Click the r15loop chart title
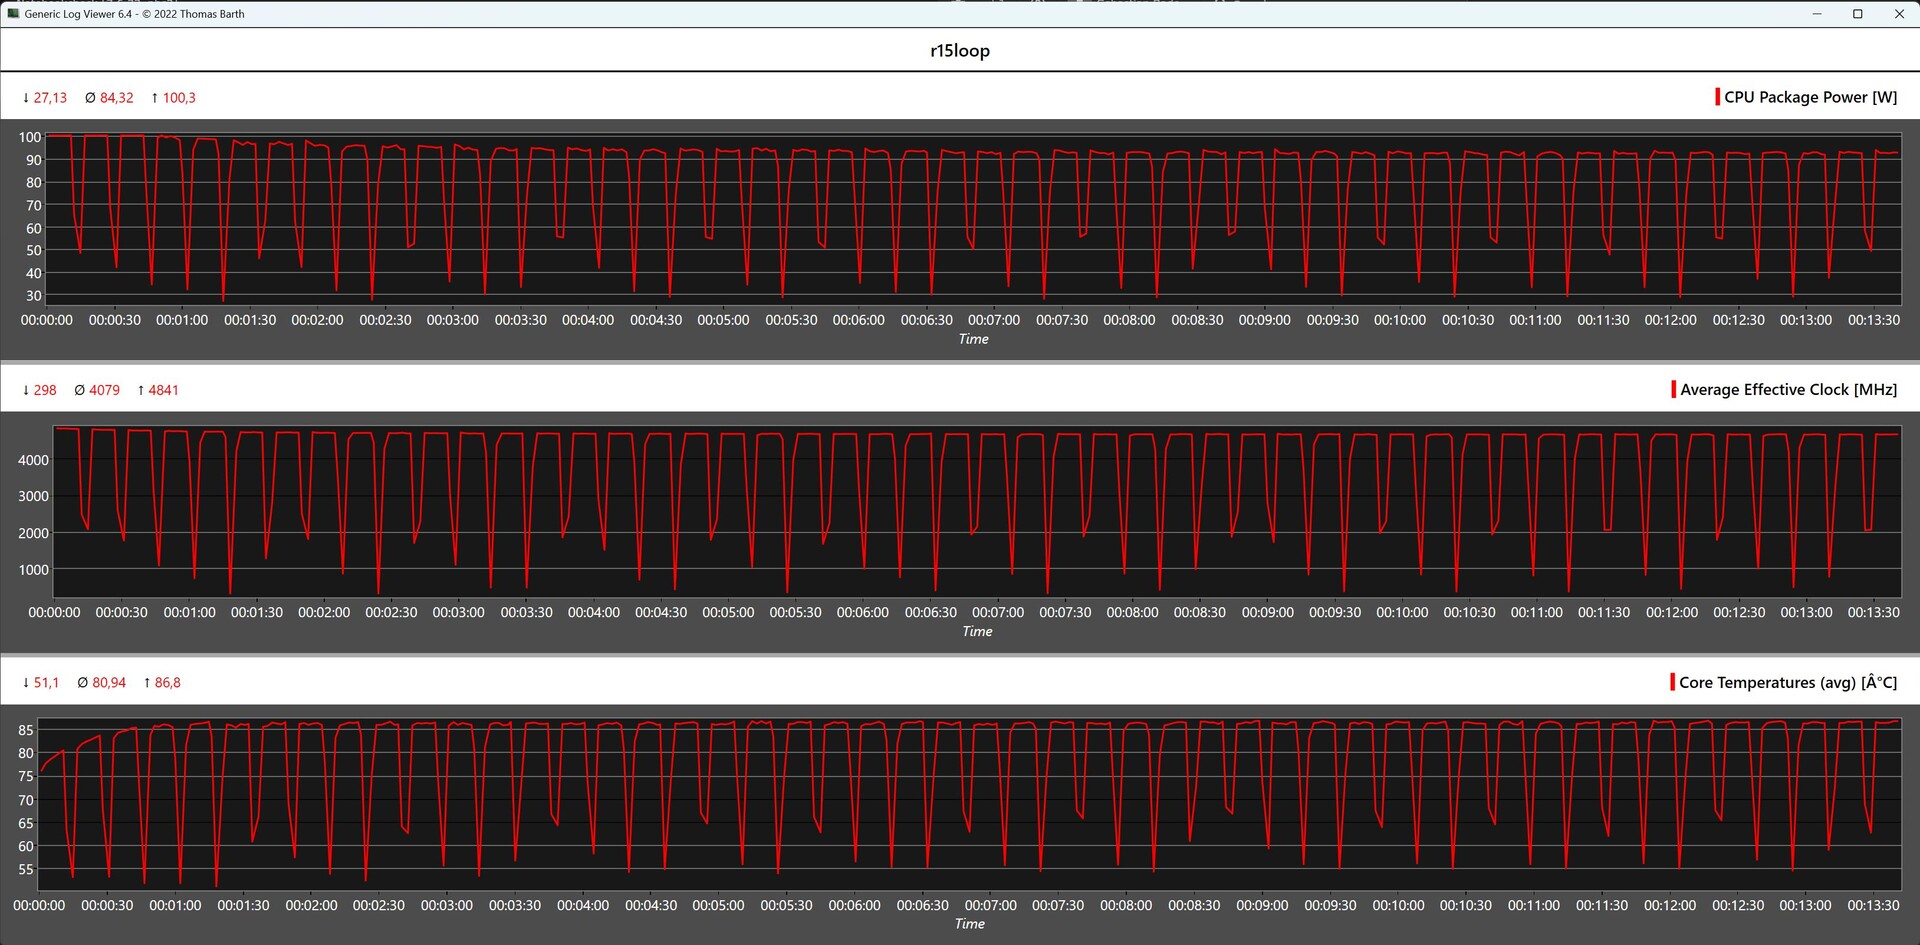This screenshot has width=1920, height=945. pos(960,50)
